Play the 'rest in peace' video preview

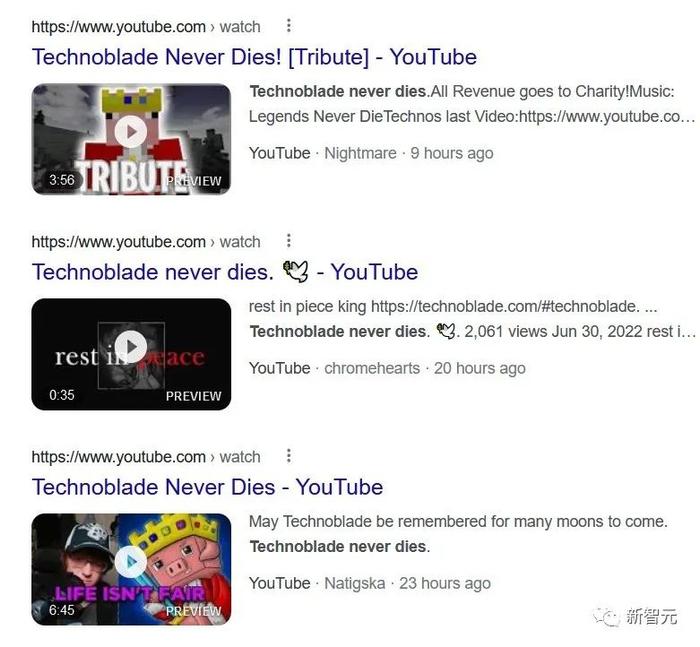point(131,347)
